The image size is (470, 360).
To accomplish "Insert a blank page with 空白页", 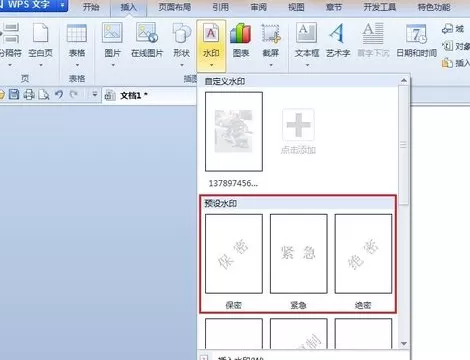I will (40, 33).
